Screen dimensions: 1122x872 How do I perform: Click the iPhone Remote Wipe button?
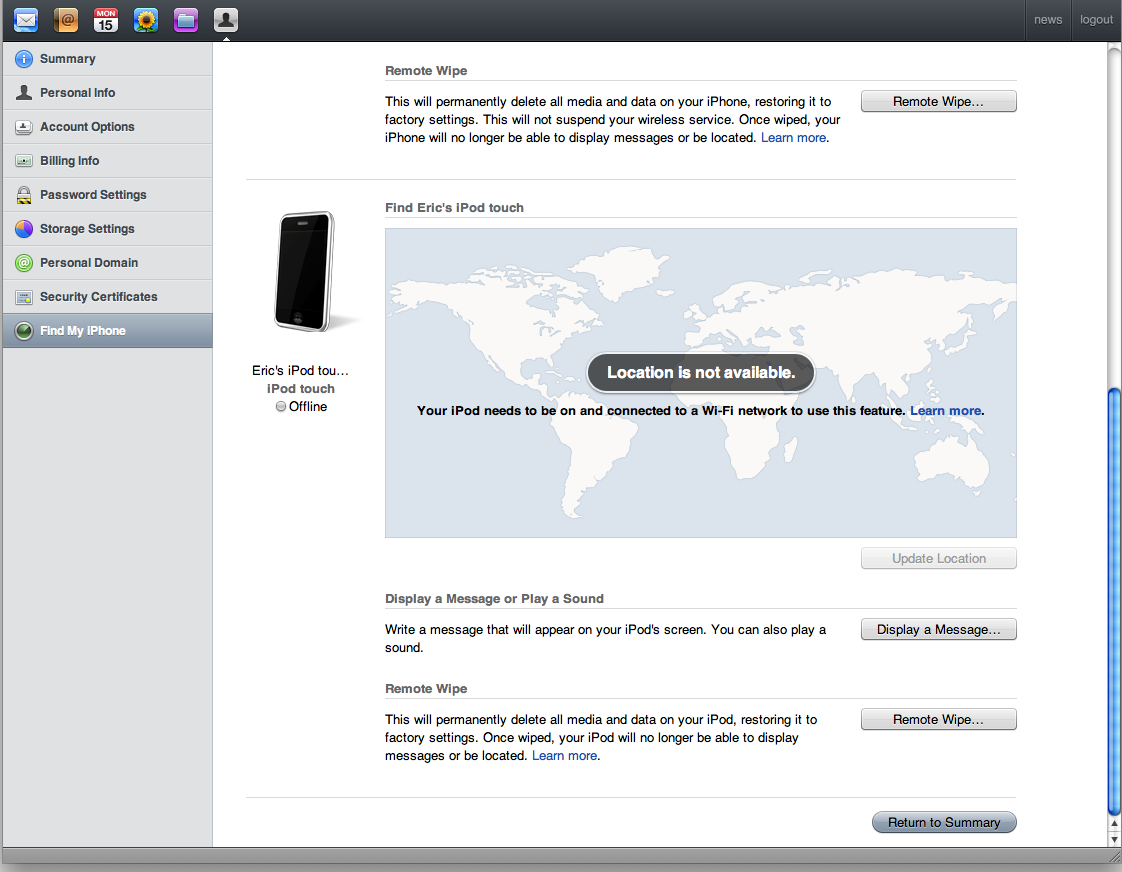click(938, 102)
